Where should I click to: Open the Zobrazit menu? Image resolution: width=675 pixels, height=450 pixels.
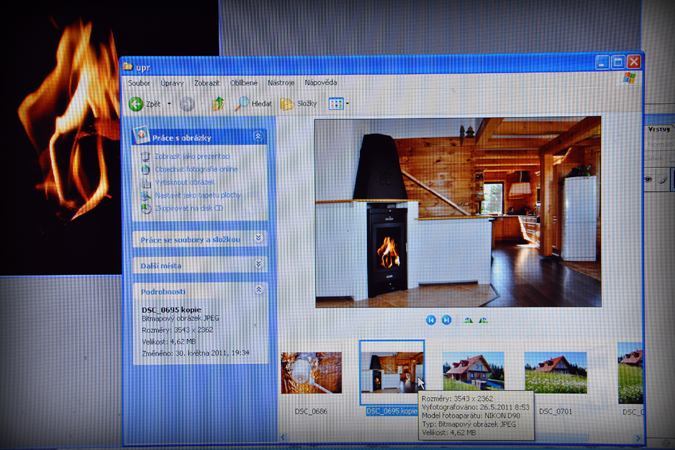point(207,83)
